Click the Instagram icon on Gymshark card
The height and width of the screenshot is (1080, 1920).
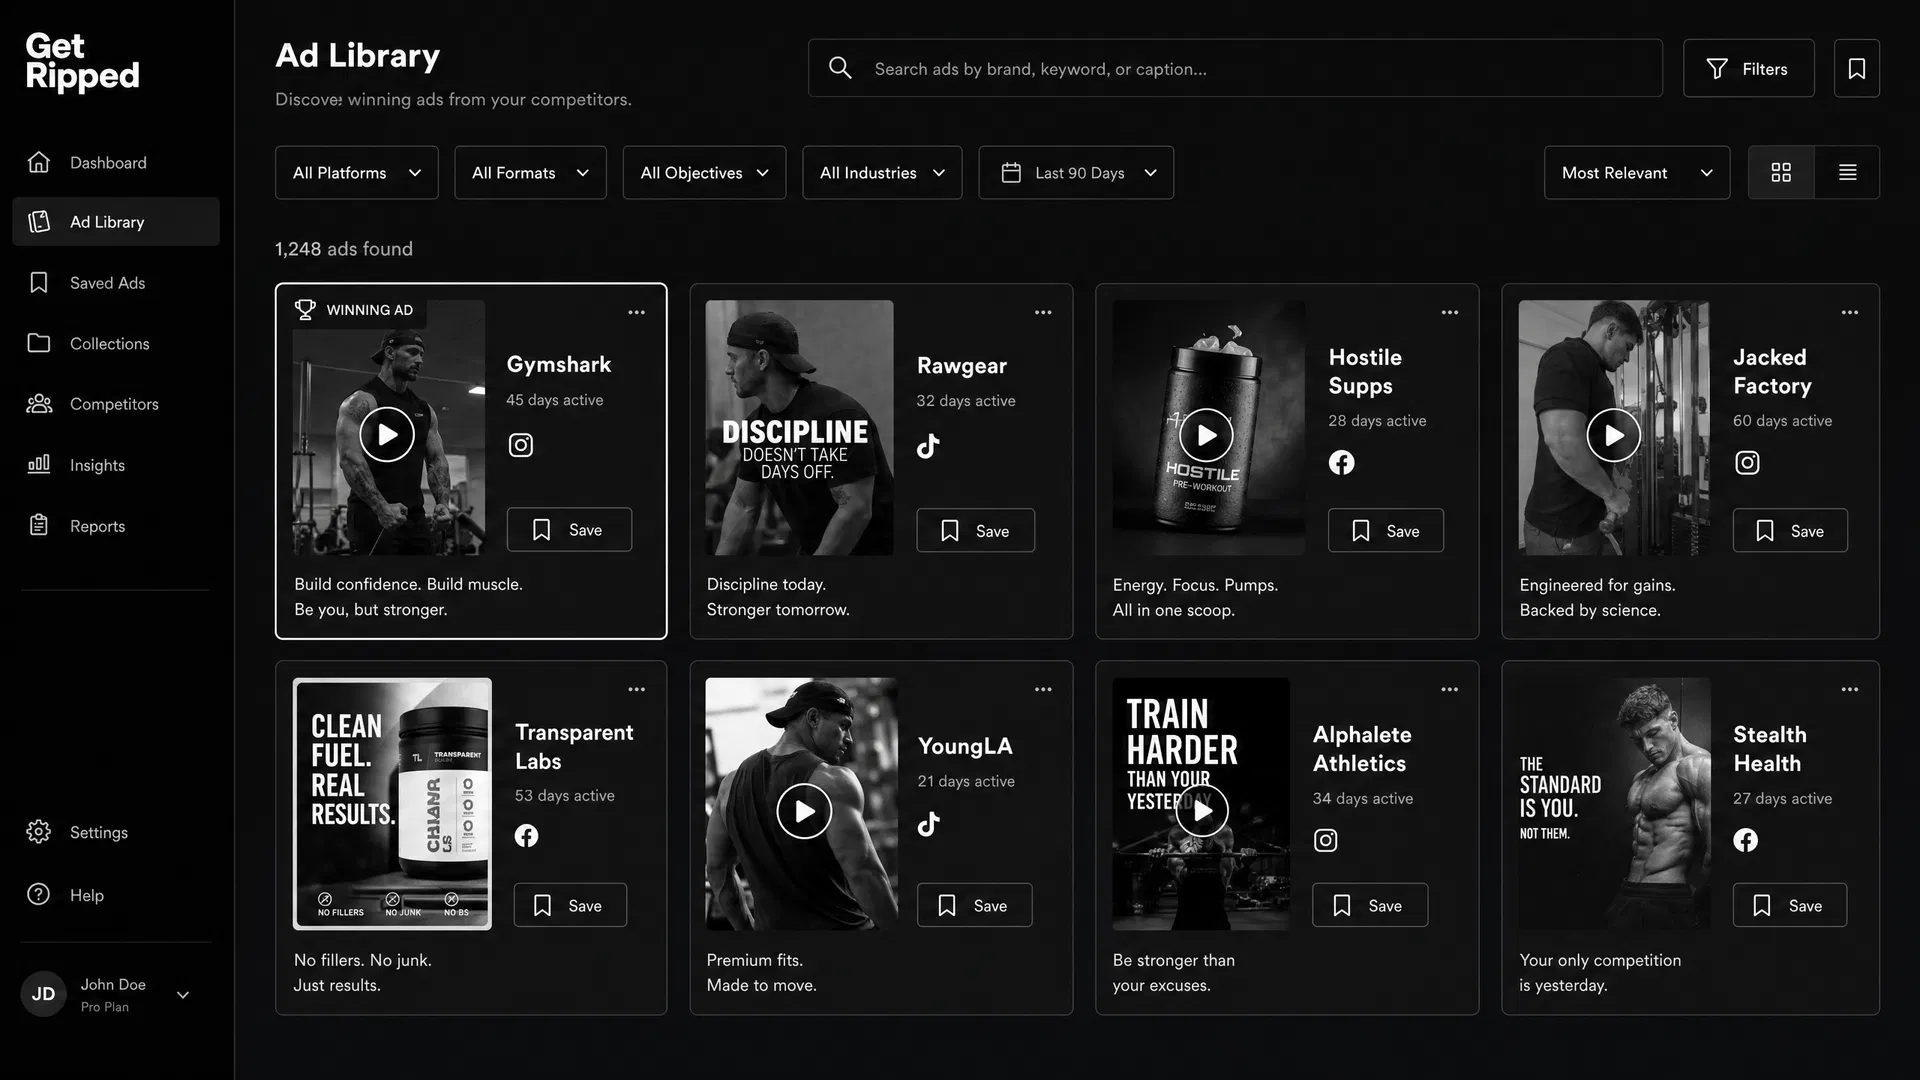pyautogui.click(x=520, y=445)
